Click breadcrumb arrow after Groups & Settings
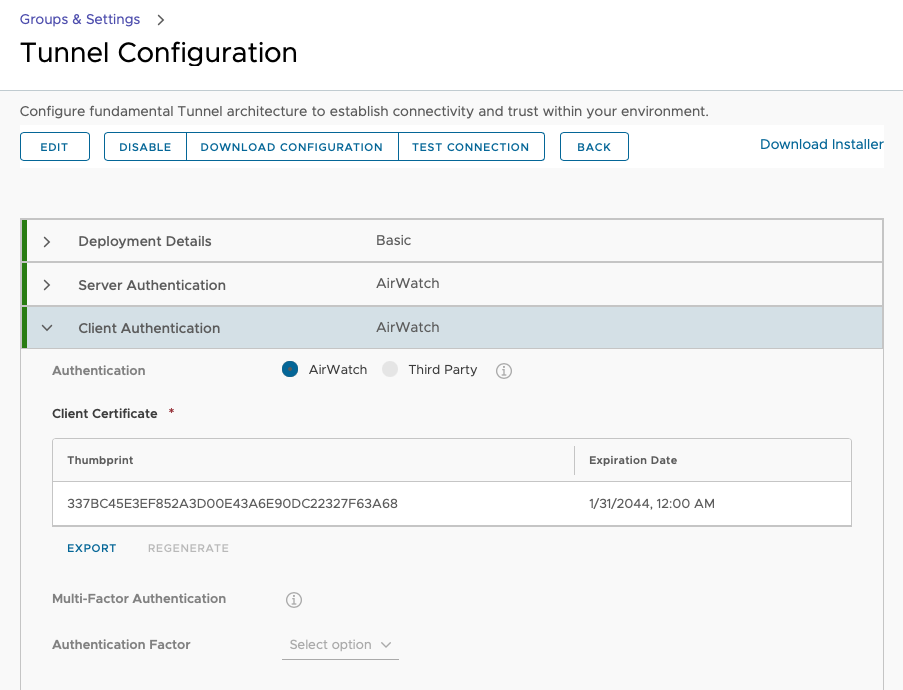The width and height of the screenshot is (903, 690). 160,20
